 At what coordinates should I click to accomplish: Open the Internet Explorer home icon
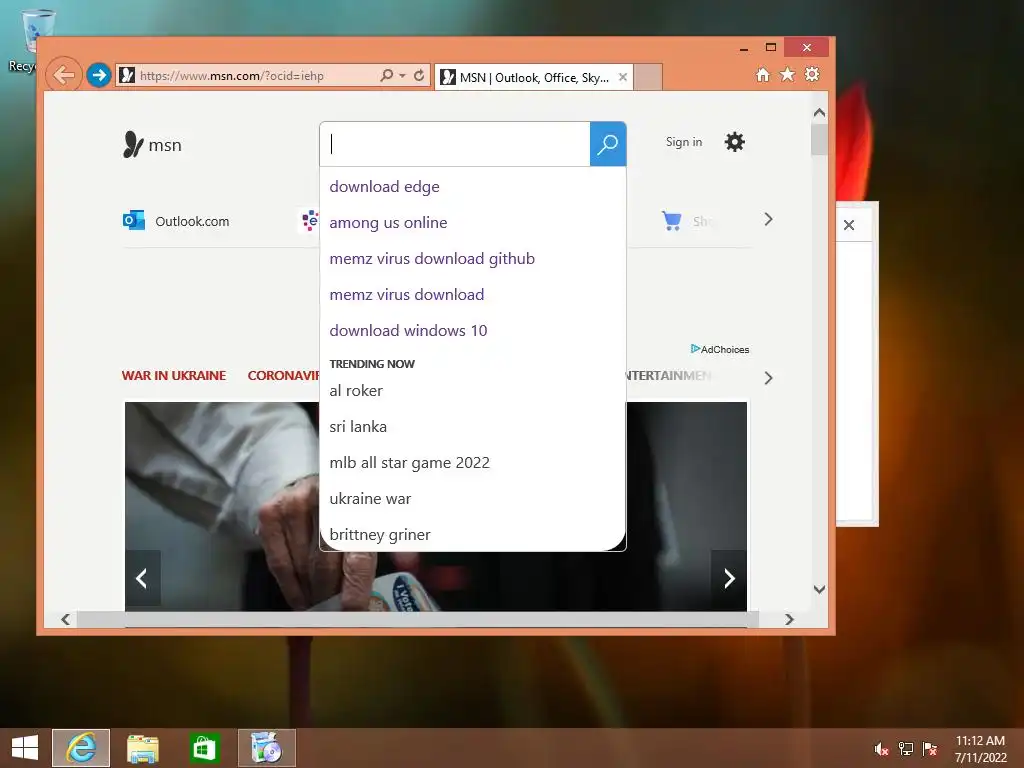tap(763, 74)
